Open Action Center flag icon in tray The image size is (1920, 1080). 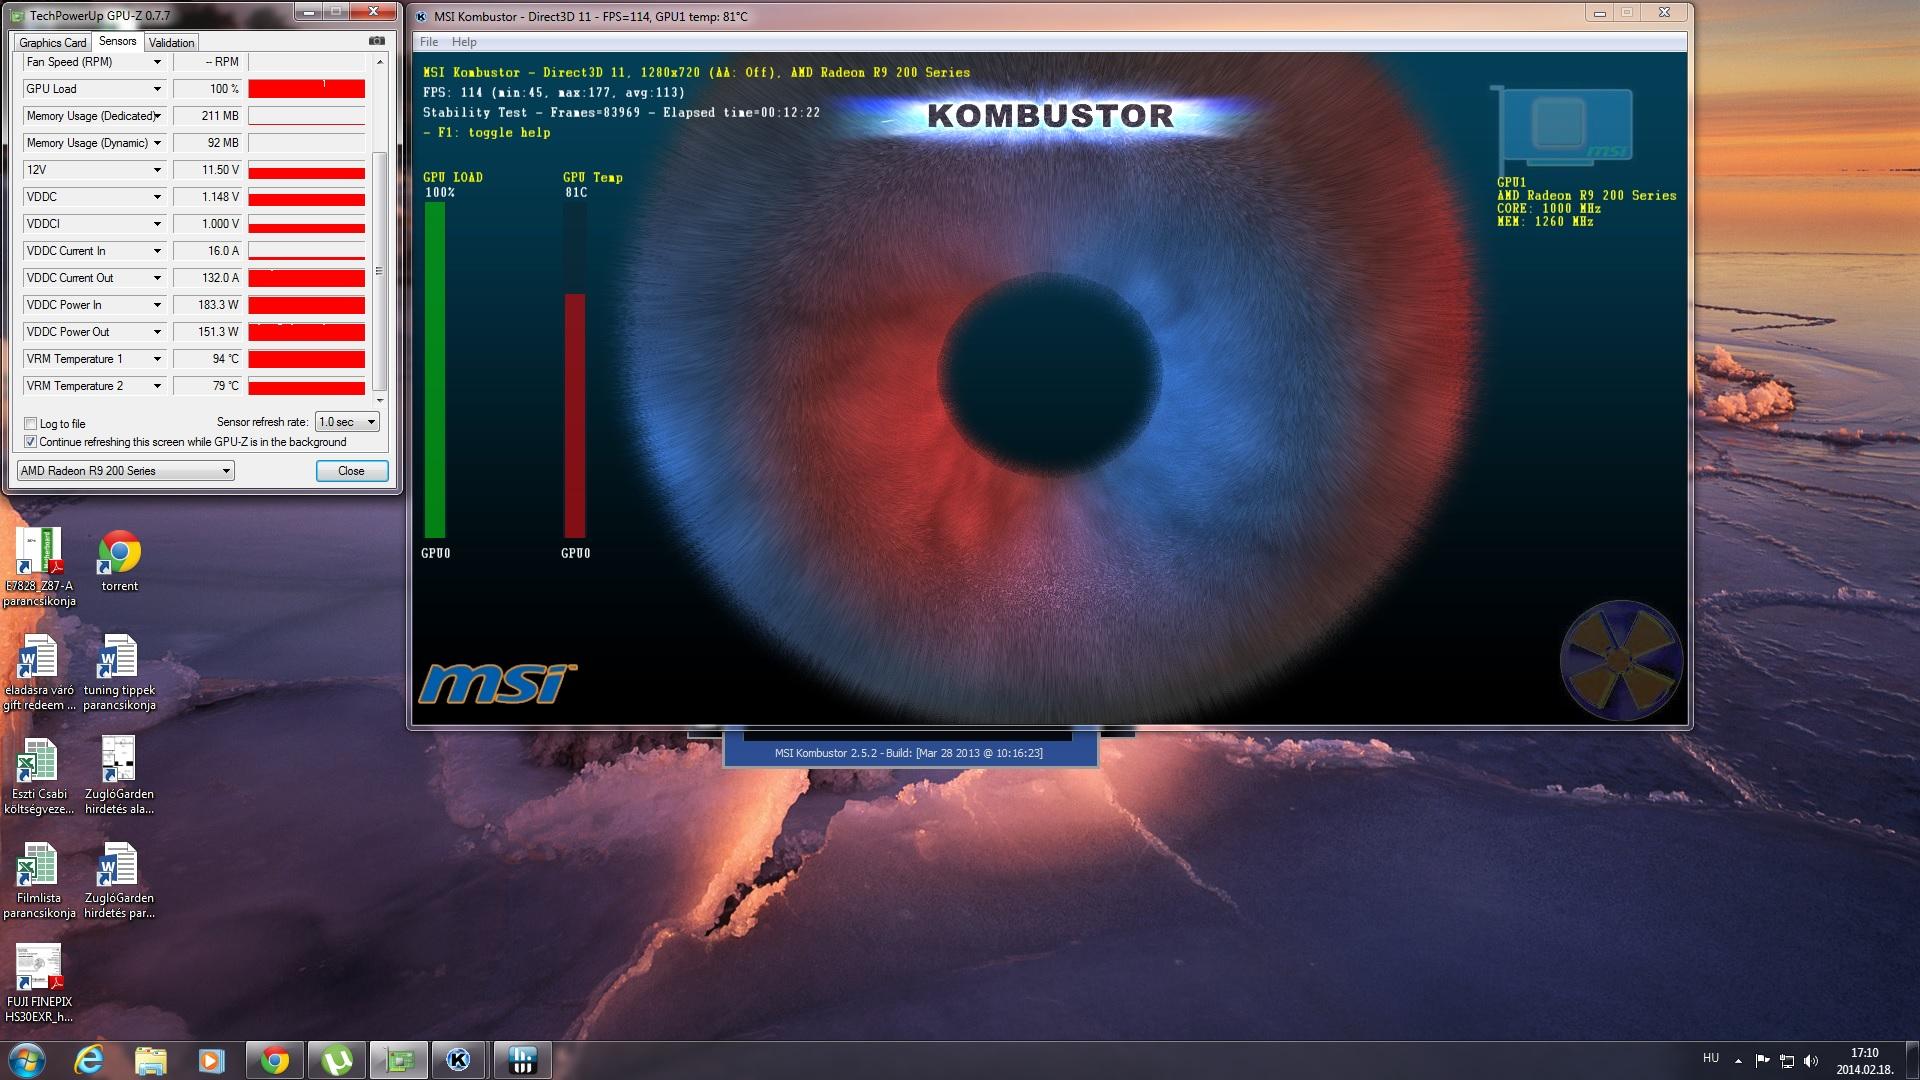(1762, 1061)
